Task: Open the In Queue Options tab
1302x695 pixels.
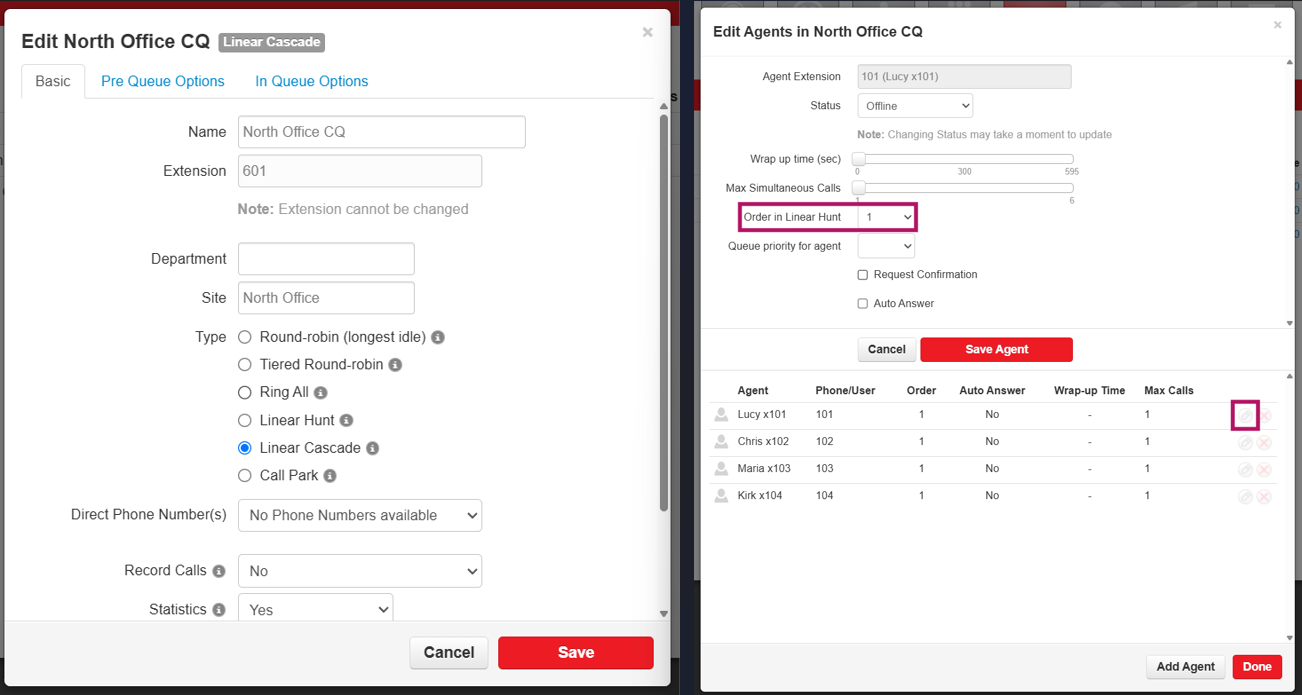Action: tap(311, 81)
